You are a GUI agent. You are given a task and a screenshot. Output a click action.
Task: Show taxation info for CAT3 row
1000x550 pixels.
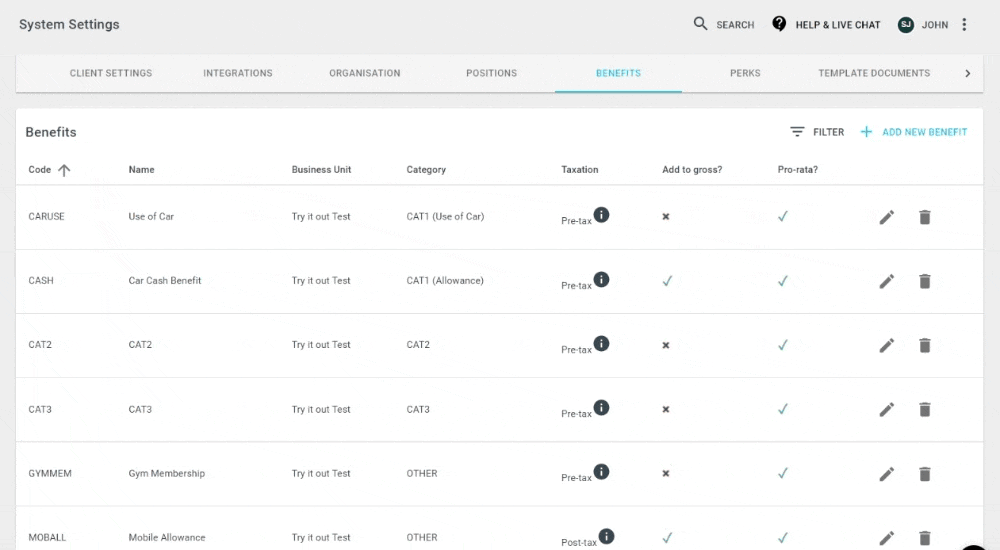[x=601, y=407]
